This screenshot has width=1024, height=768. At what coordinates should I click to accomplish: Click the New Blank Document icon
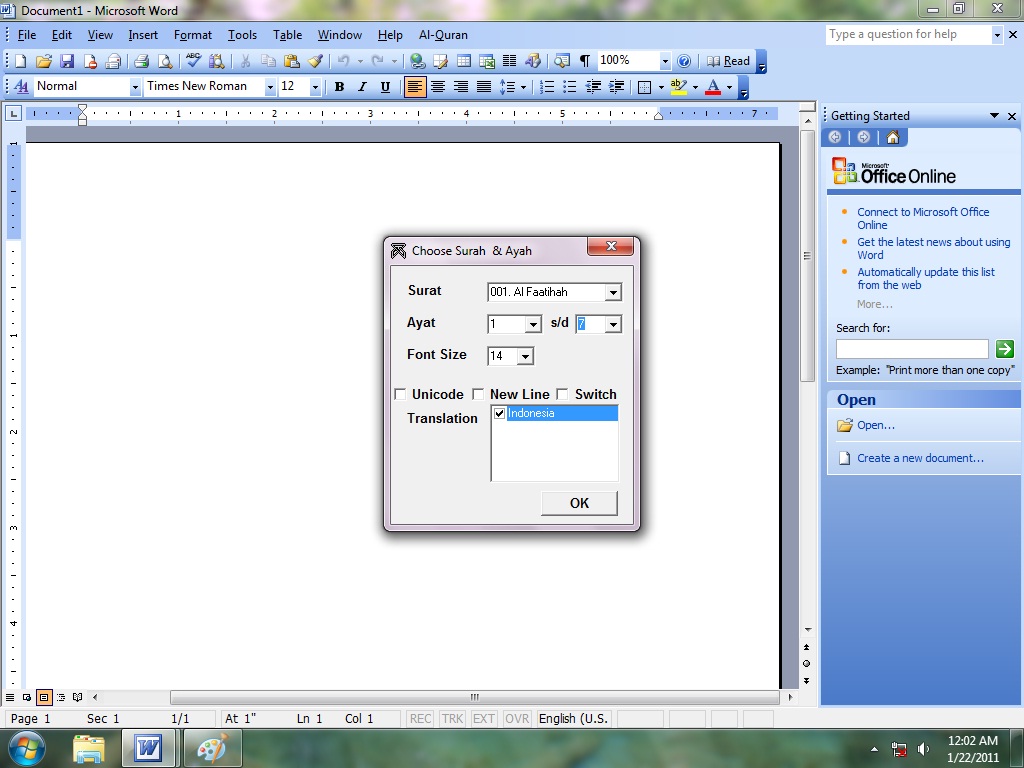click(x=21, y=61)
